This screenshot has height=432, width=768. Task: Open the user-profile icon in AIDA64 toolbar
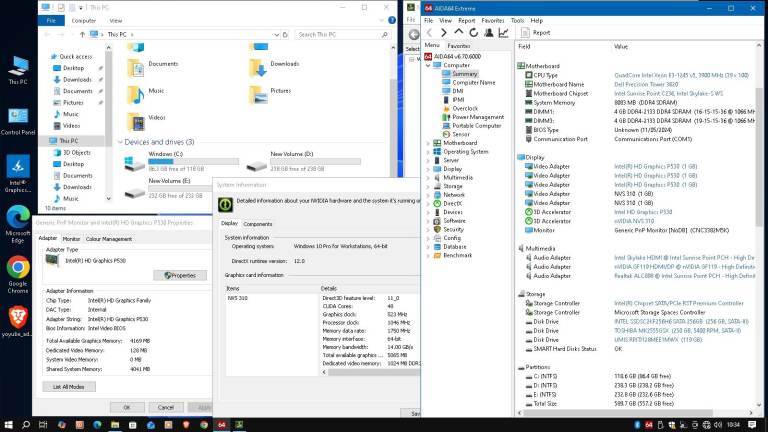click(490, 32)
